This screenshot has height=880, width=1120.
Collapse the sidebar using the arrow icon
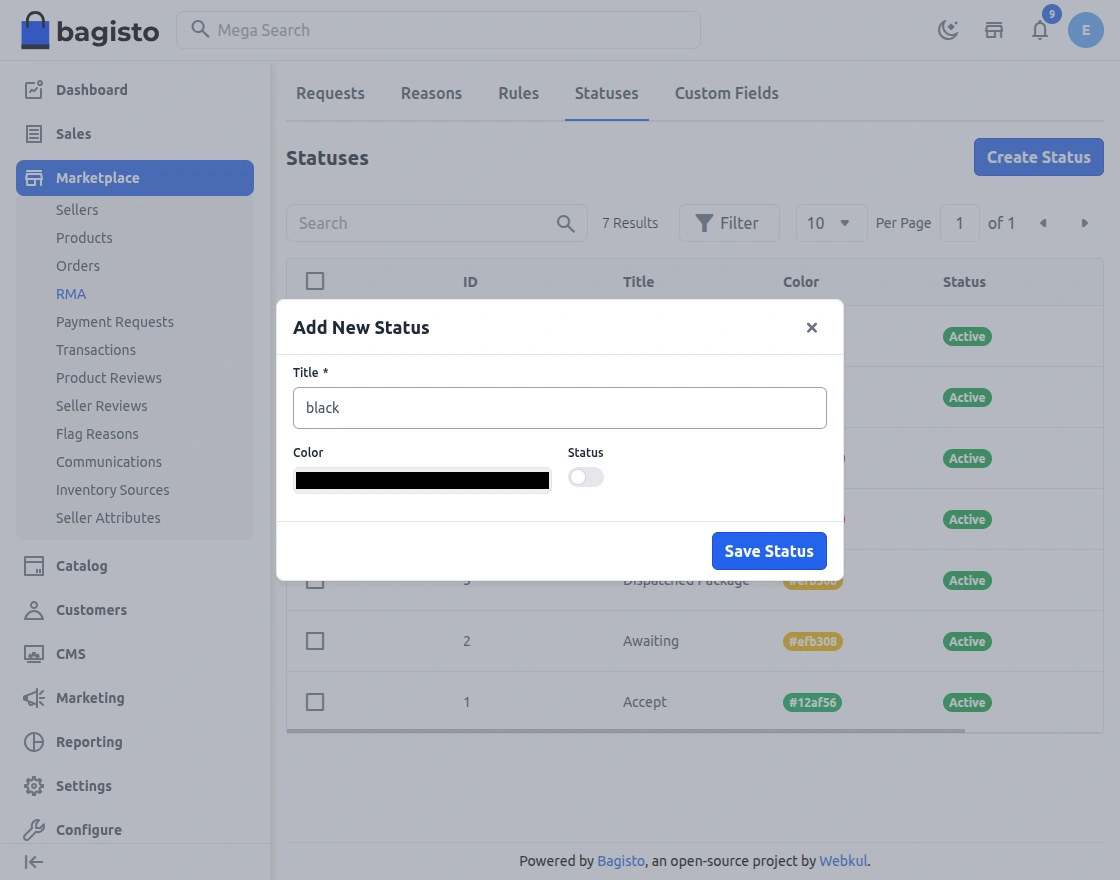coord(33,862)
